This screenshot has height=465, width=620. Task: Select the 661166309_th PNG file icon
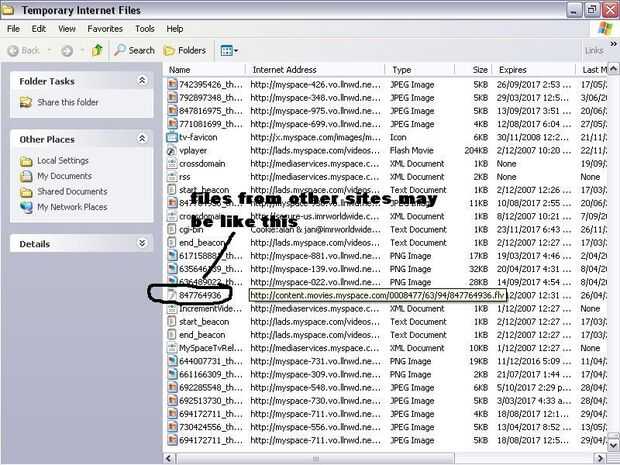(x=172, y=374)
